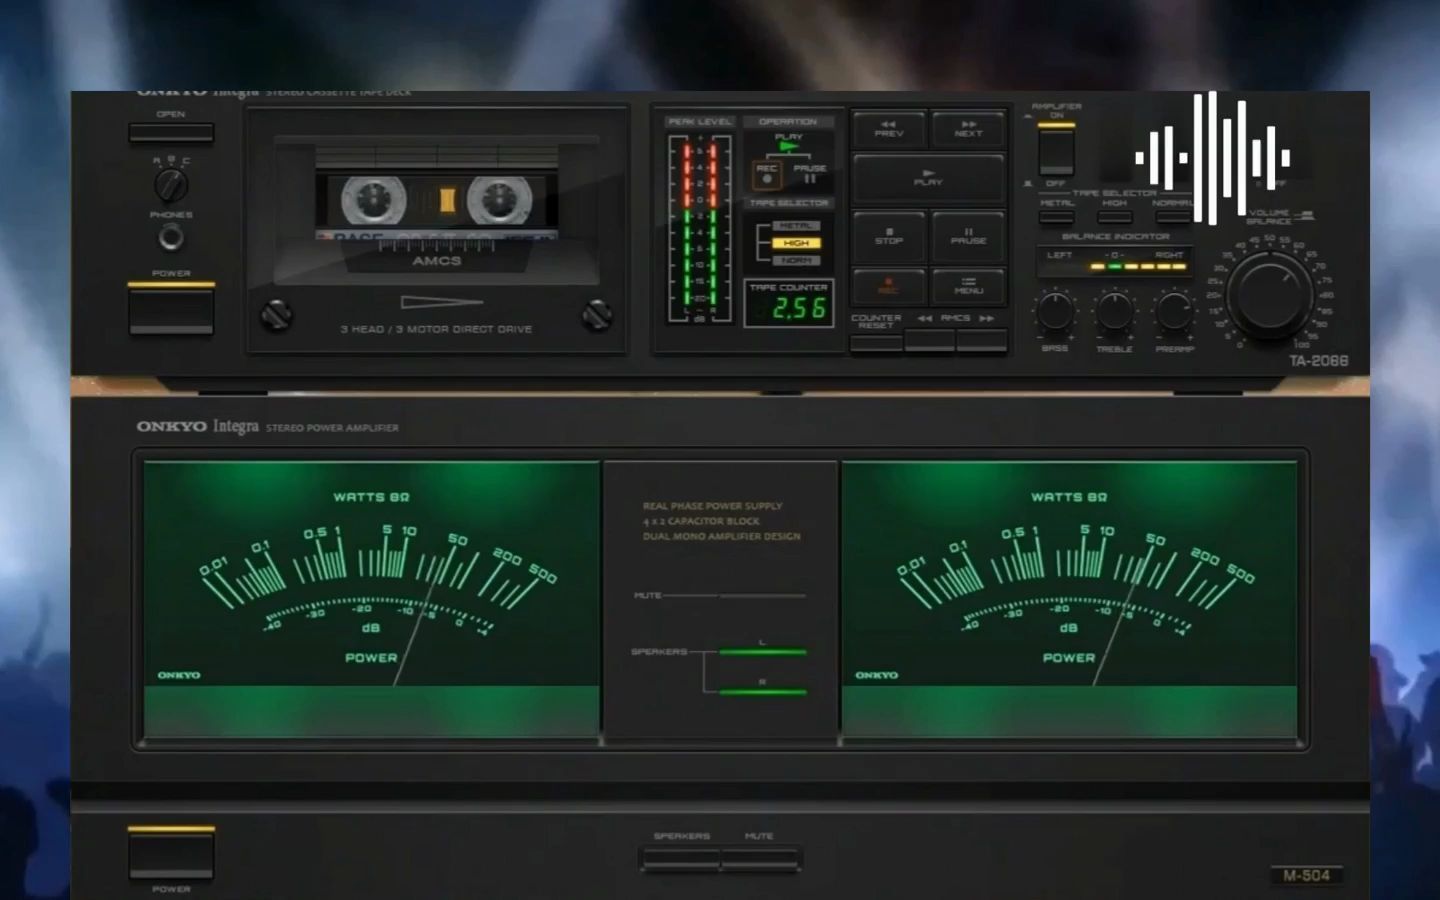
Task: Select METAL tape selector button
Action: pos(1057,217)
